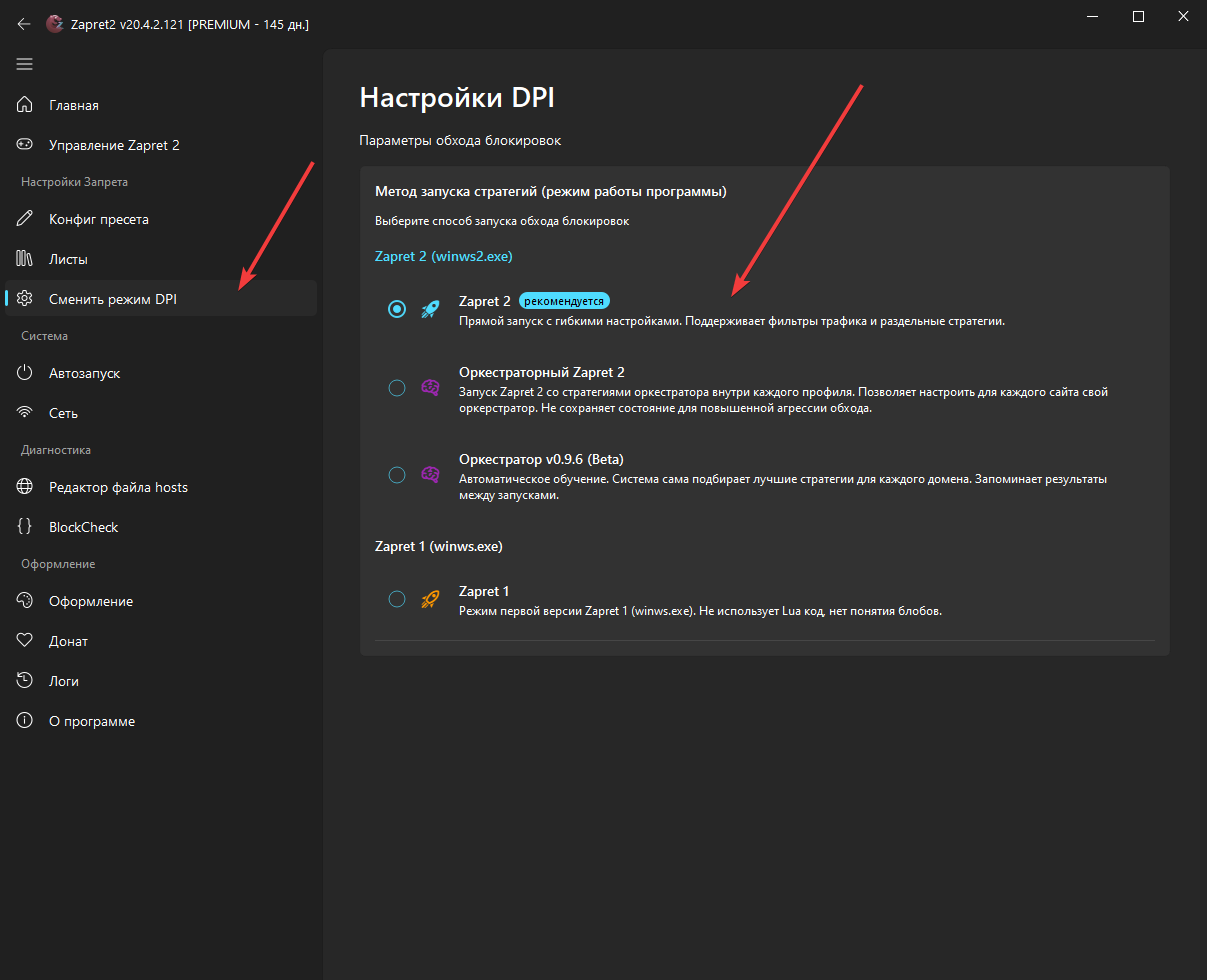Click the gear icon for Сменить режим DPI
The width and height of the screenshot is (1207, 980).
pyautogui.click(x=26, y=299)
